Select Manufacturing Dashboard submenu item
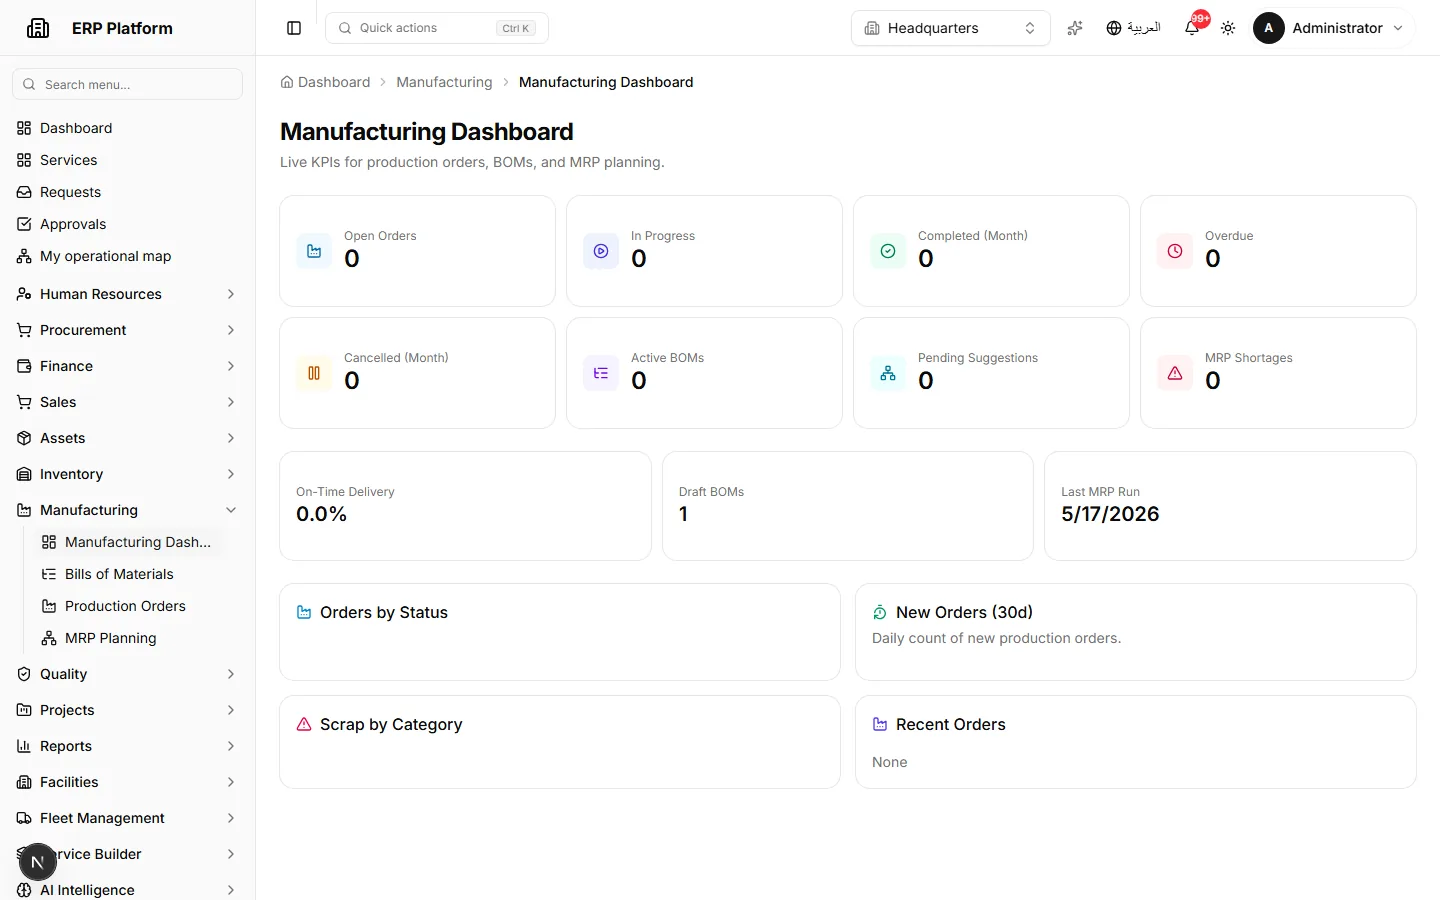 point(128,542)
